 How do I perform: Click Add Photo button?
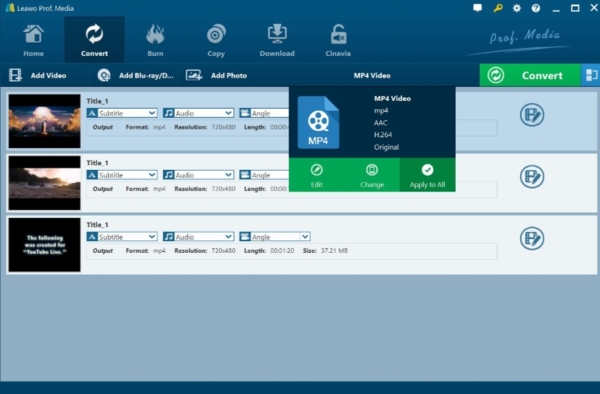(217, 75)
